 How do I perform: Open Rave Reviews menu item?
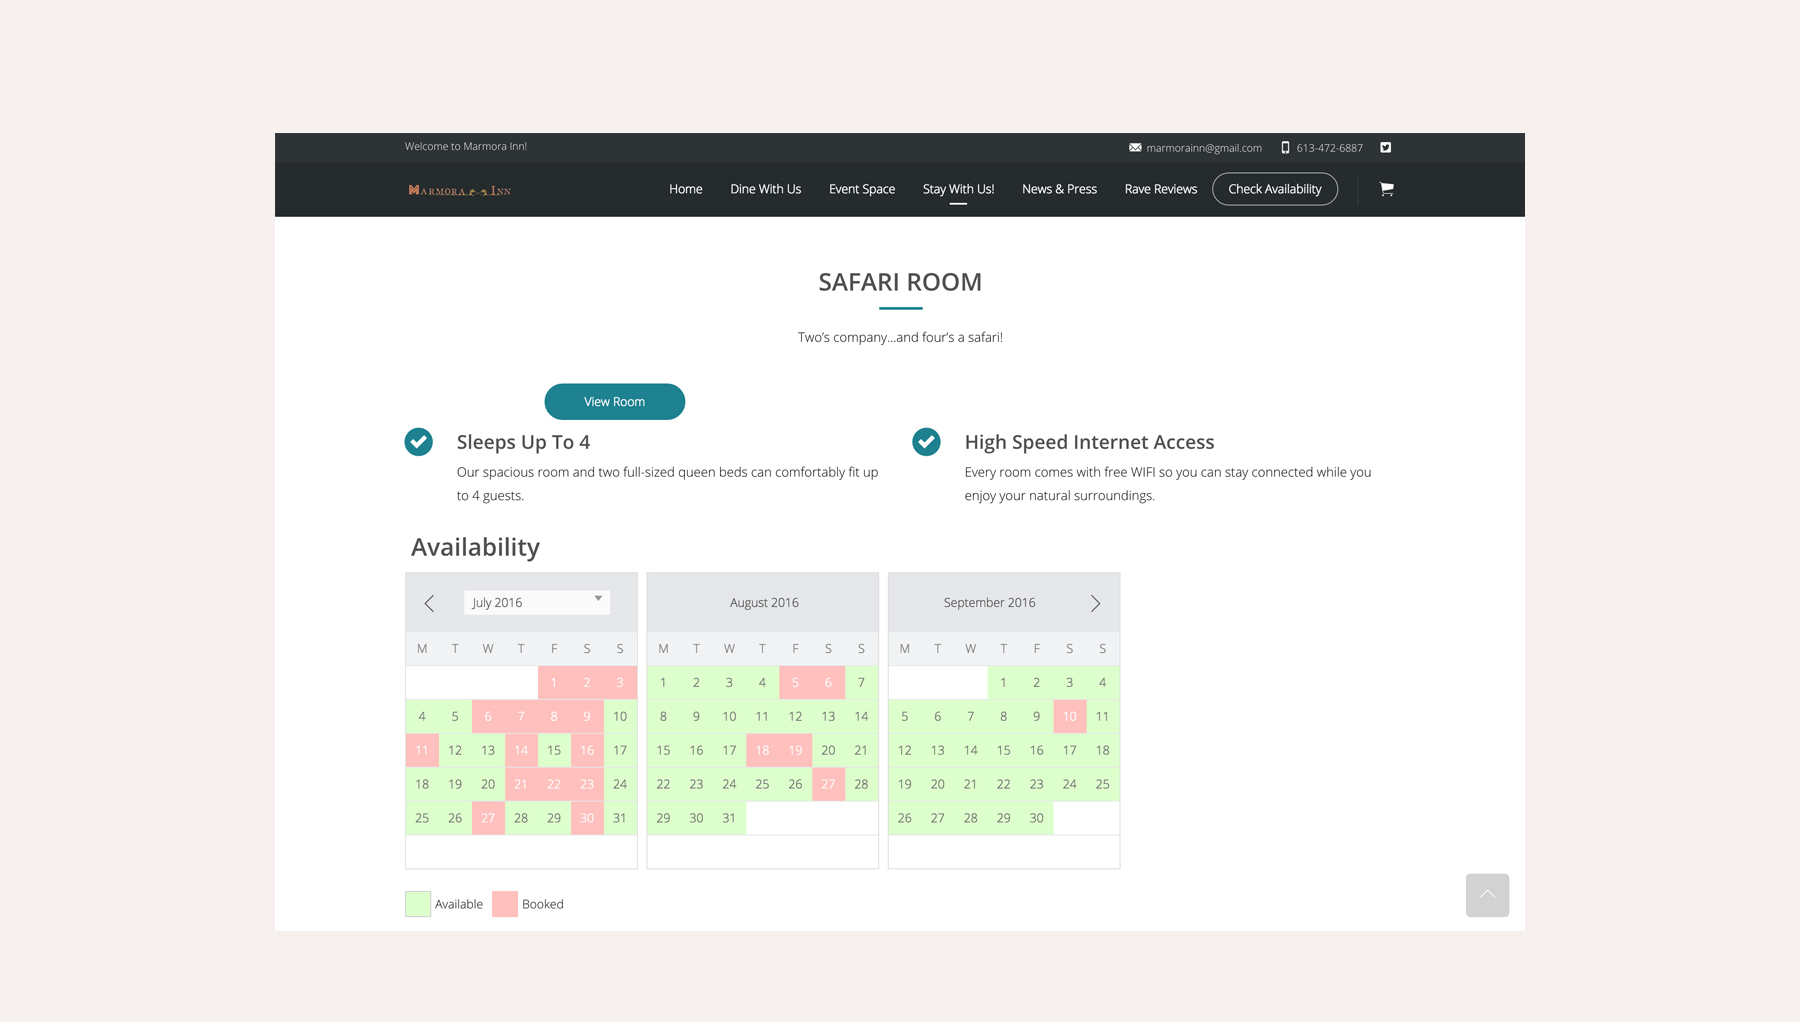[1160, 189]
